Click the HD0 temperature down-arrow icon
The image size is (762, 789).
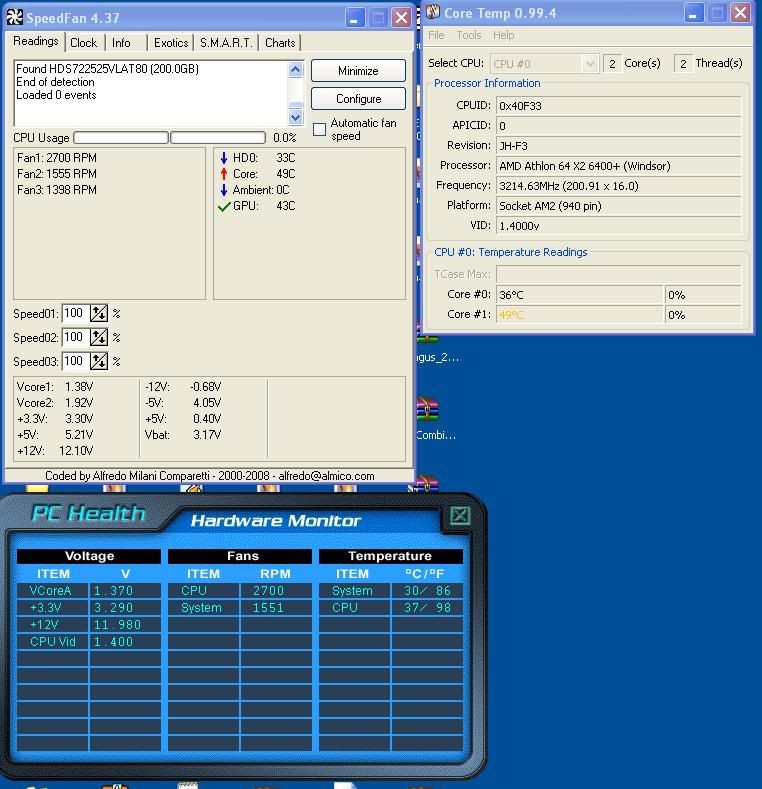coord(224,158)
